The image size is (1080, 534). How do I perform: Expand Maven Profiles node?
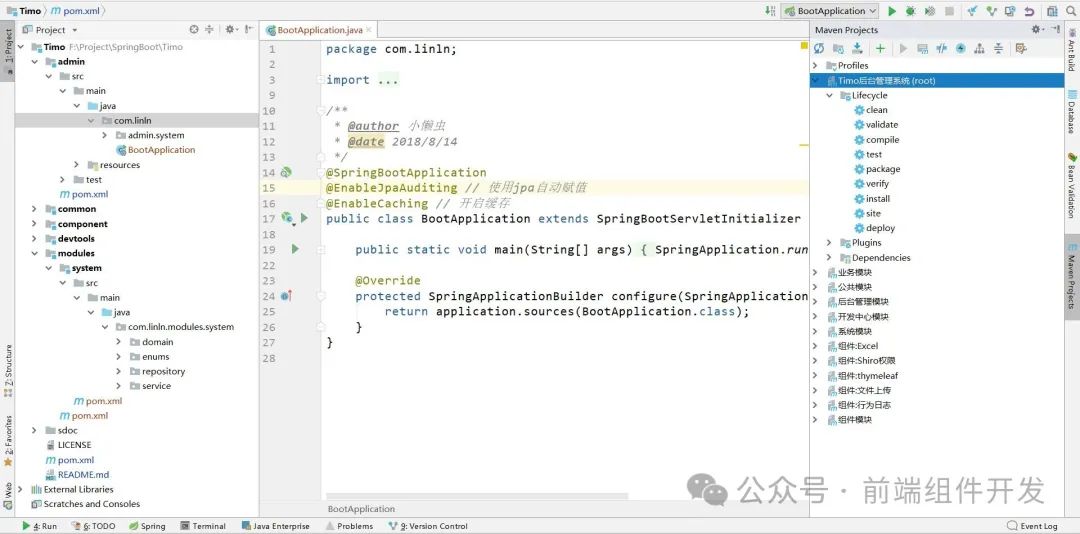[x=816, y=65]
